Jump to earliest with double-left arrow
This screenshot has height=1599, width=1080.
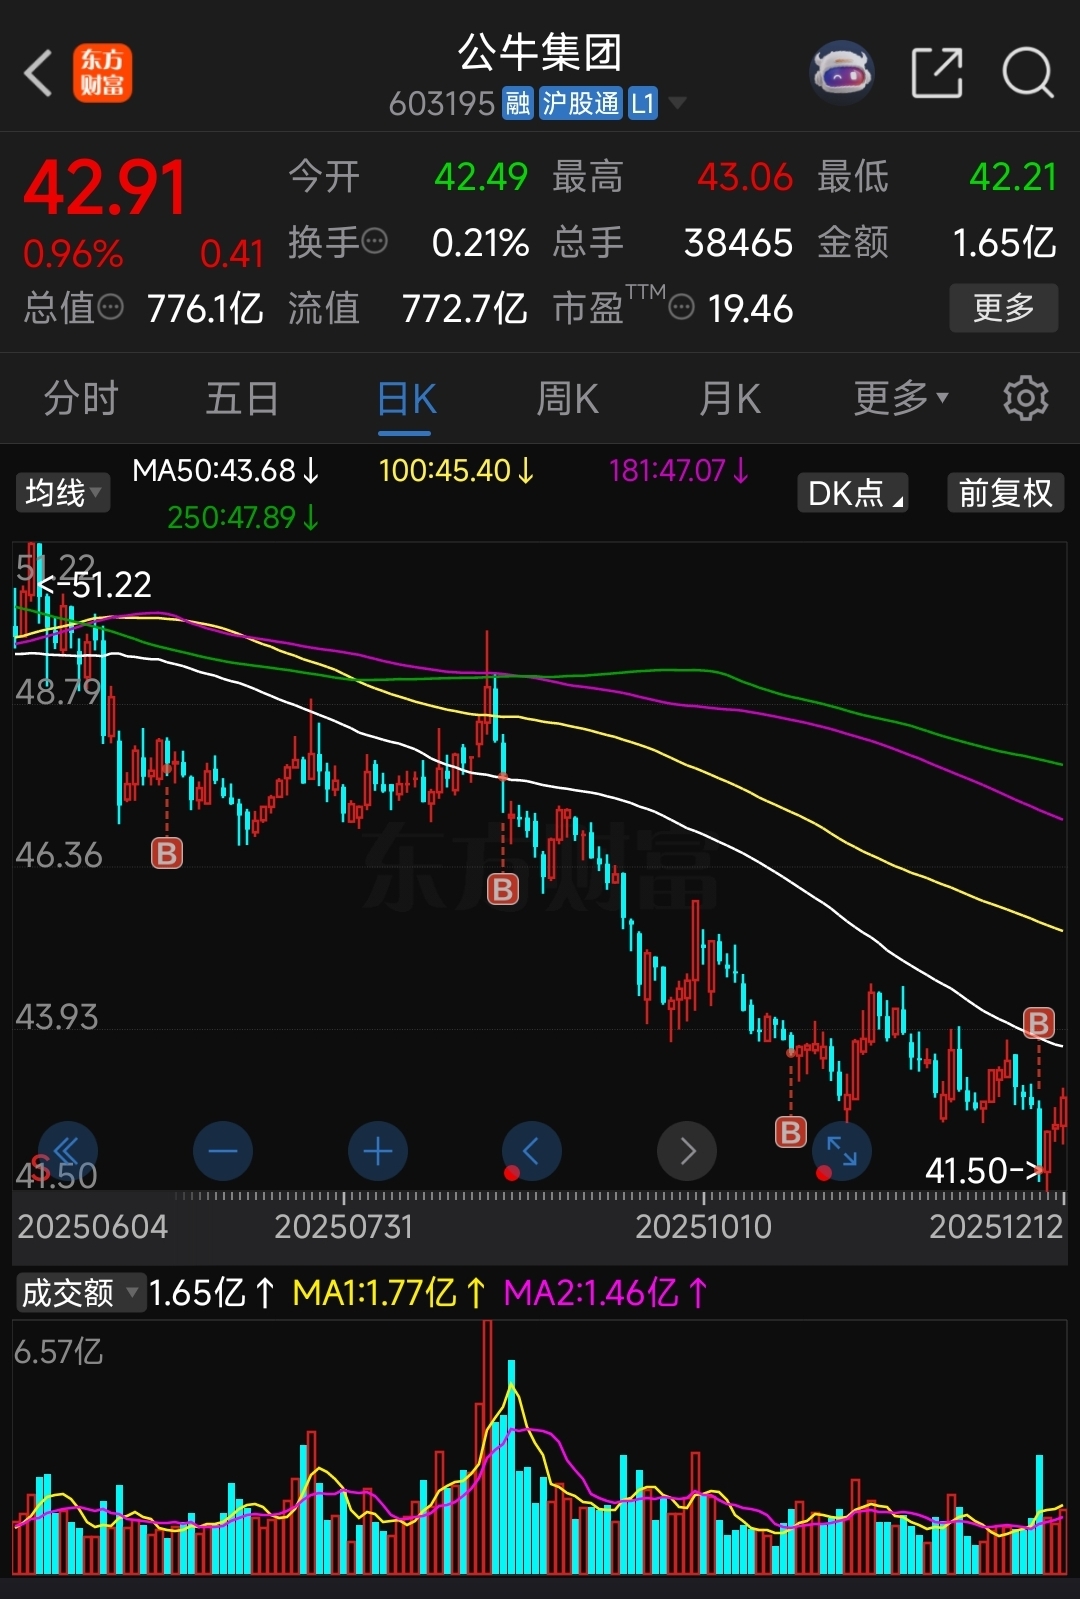(67, 1151)
